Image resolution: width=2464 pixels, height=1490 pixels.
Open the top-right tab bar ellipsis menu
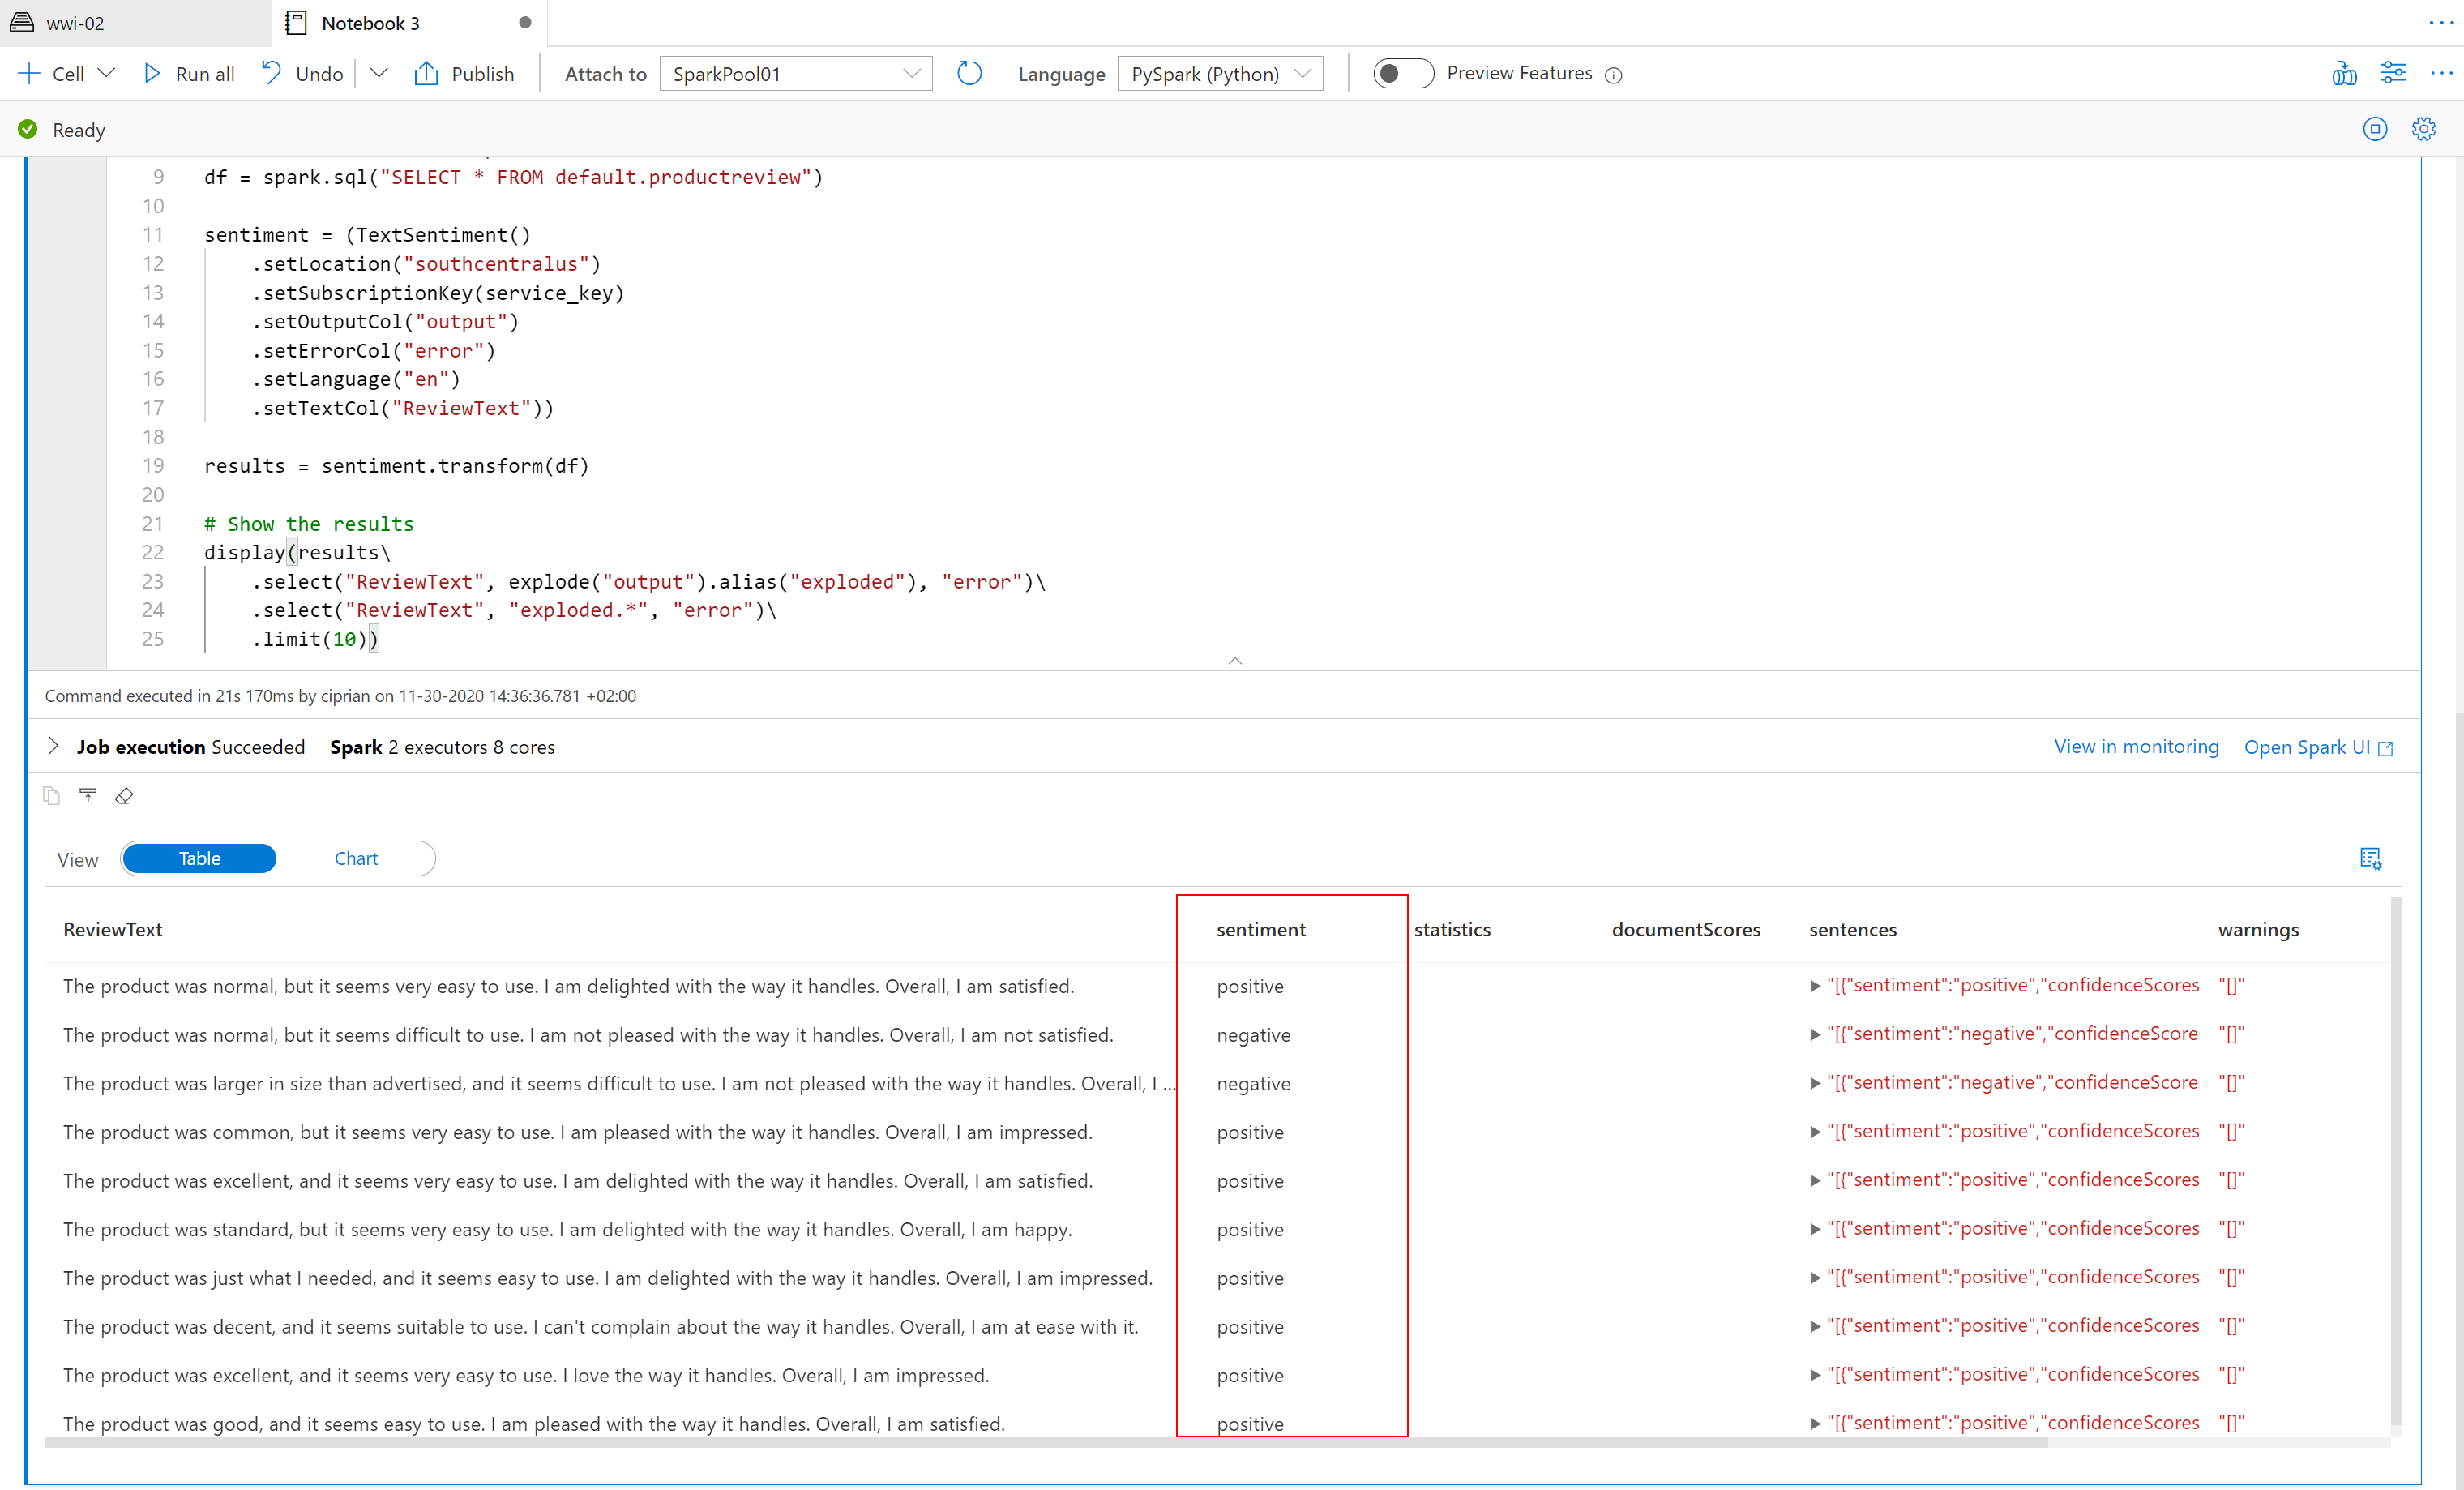tap(2441, 23)
